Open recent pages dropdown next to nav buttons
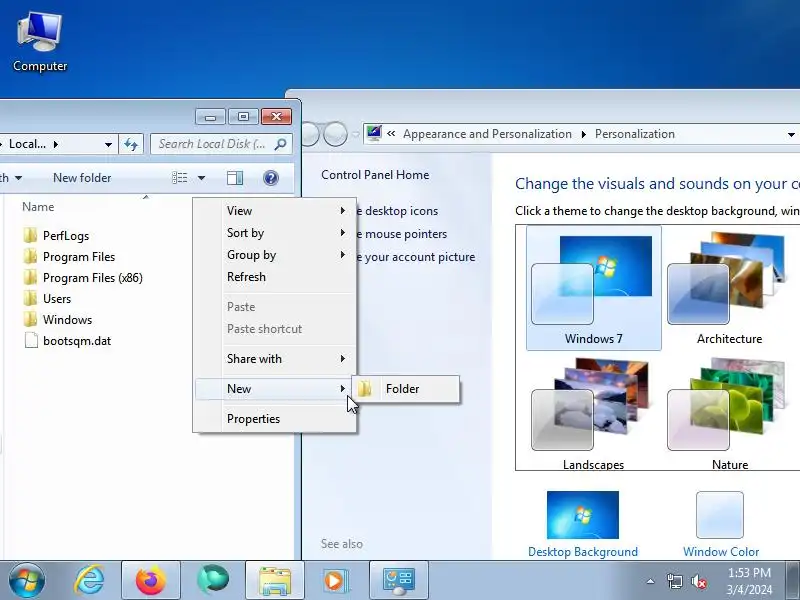Viewport: 800px width, 600px height. click(356, 135)
